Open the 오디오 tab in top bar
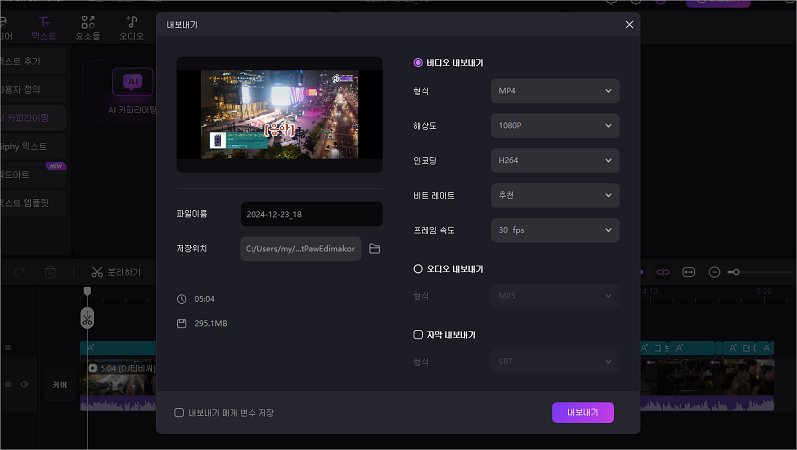Image resolution: width=797 pixels, height=450 pixels. pos(132,27)
